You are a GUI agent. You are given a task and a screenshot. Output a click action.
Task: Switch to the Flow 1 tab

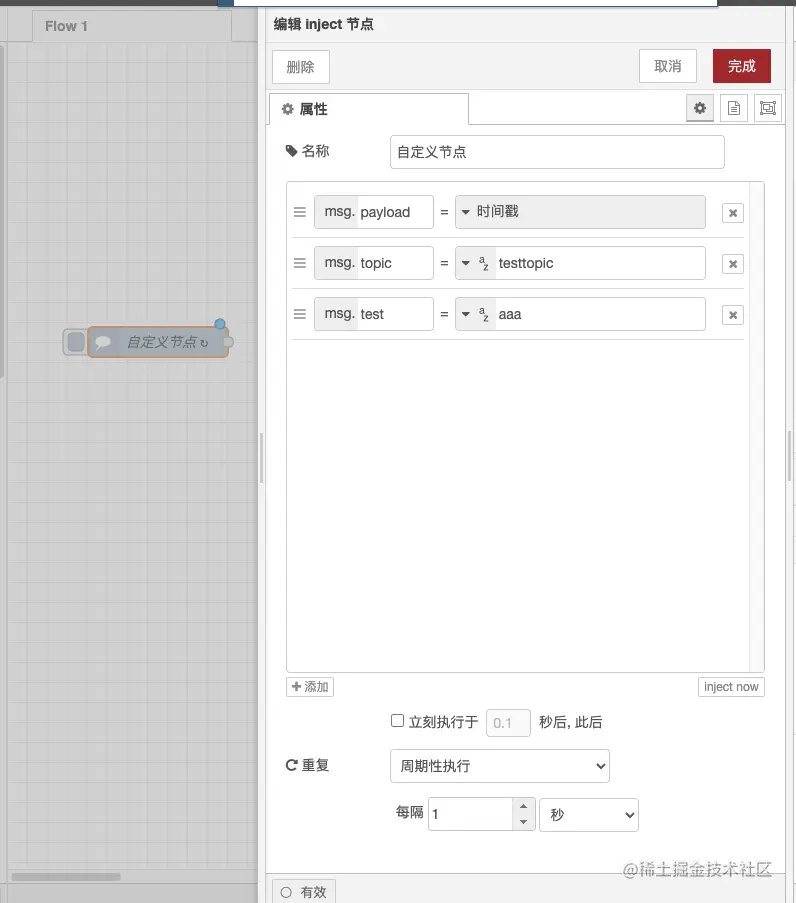point(132,26)
